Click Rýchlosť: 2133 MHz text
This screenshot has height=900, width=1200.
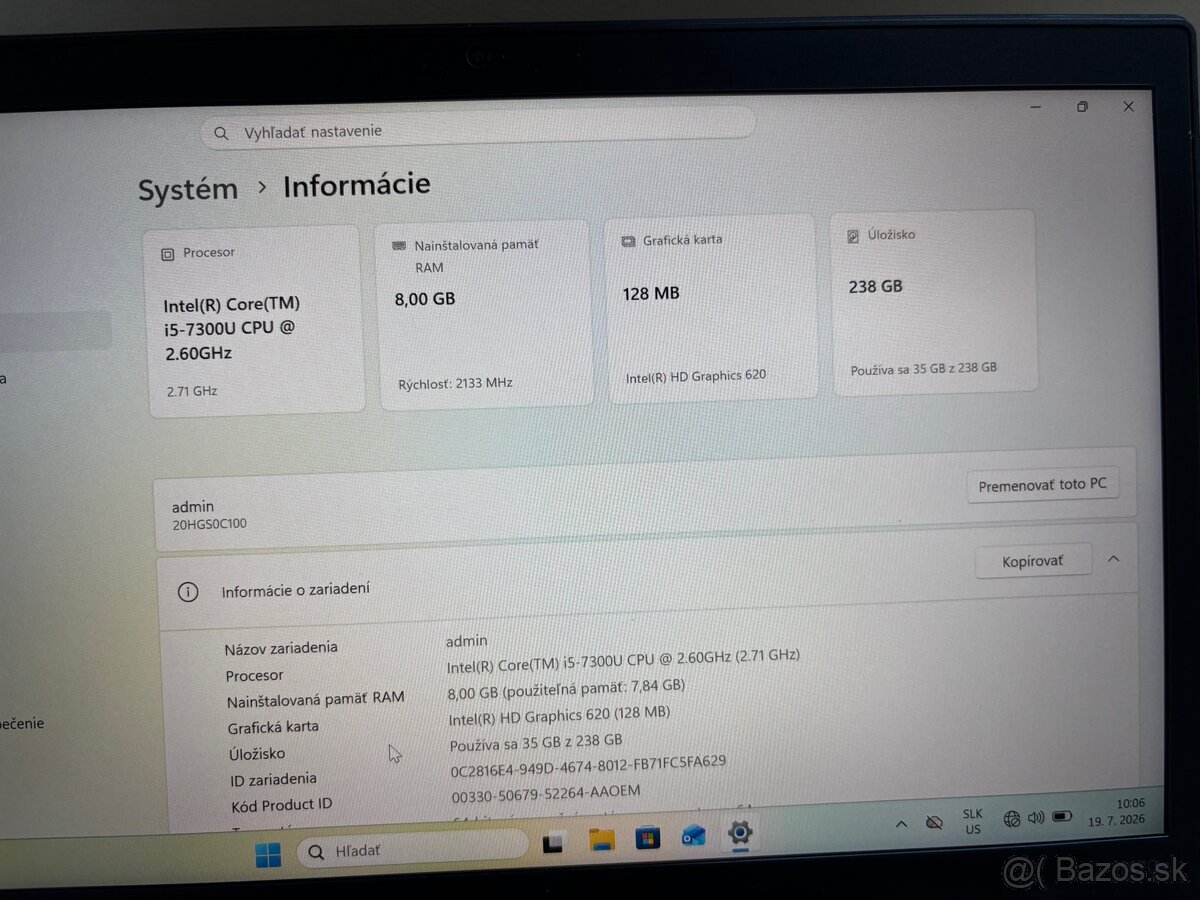pos(455,384)
